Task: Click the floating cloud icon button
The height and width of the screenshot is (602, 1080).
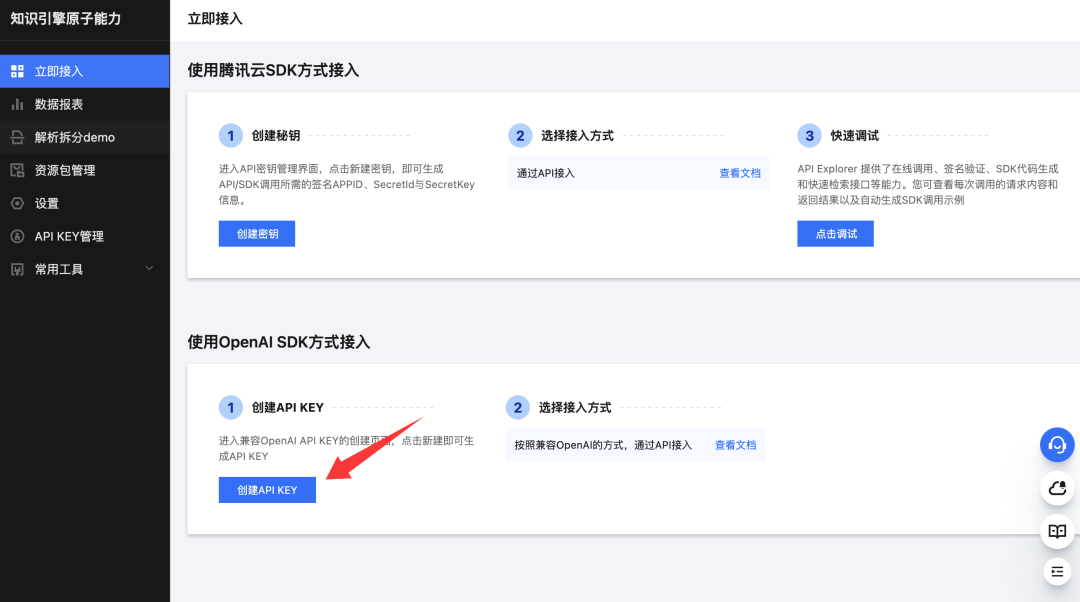Action: point(1057,488)
